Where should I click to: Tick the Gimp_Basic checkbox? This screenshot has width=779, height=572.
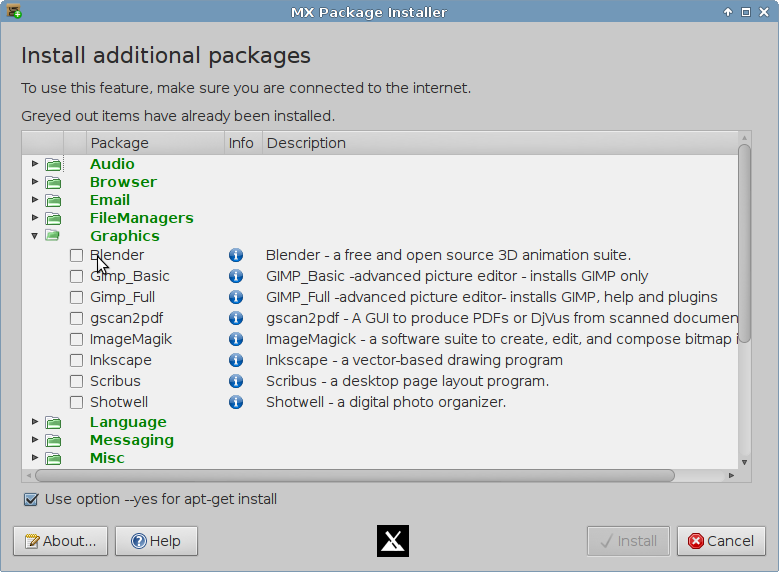(x=77, y=276)
